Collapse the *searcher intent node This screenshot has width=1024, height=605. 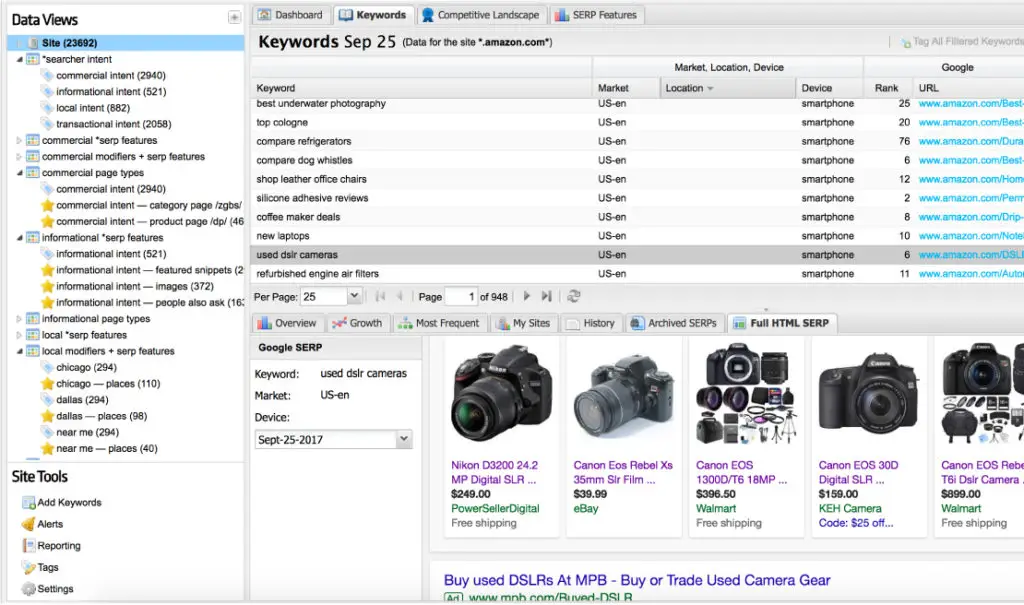coord(21,58)
